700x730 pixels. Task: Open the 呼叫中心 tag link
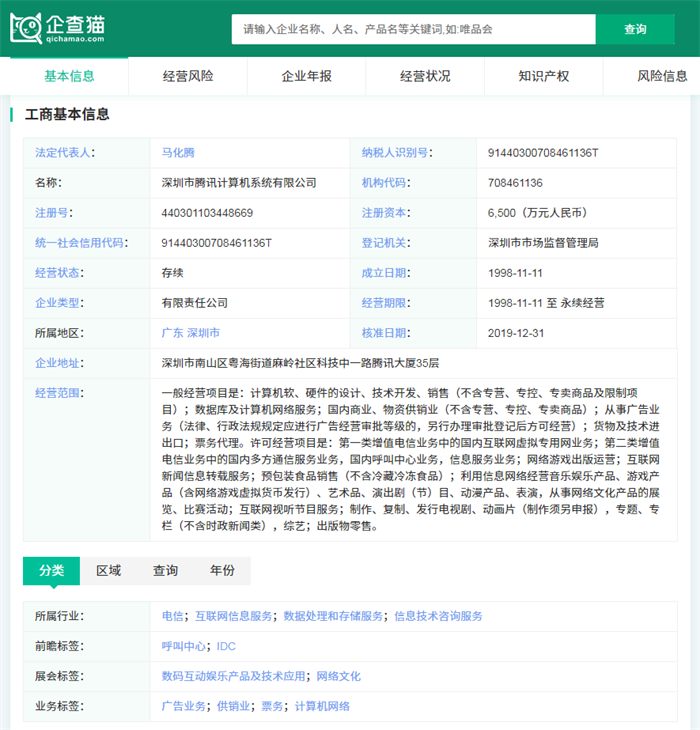click(x=183, y=646)
